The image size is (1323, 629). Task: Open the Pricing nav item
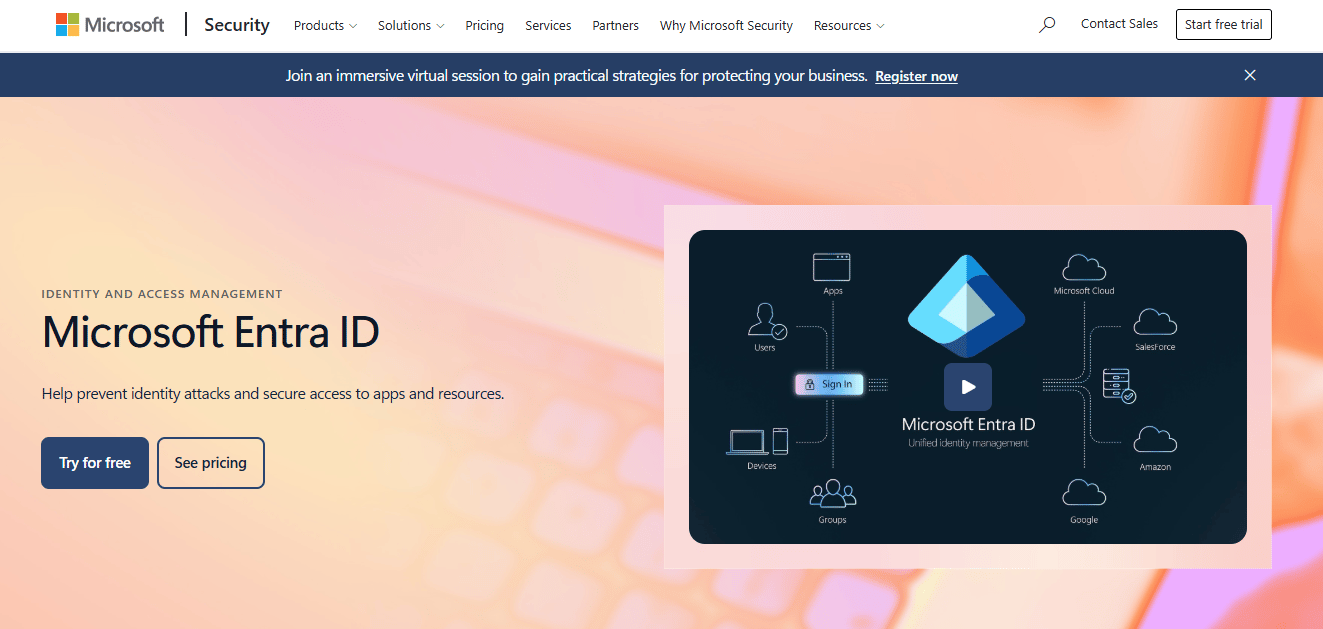pyautogui.click(x=485, y=25)
